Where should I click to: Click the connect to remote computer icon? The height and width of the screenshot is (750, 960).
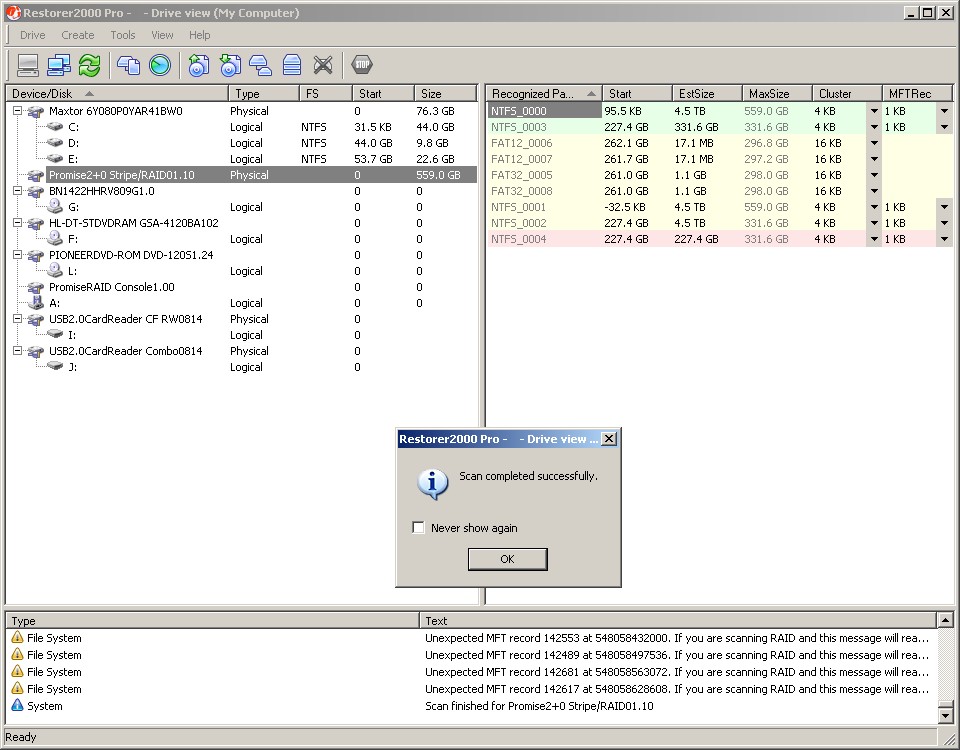click(59, 65)
